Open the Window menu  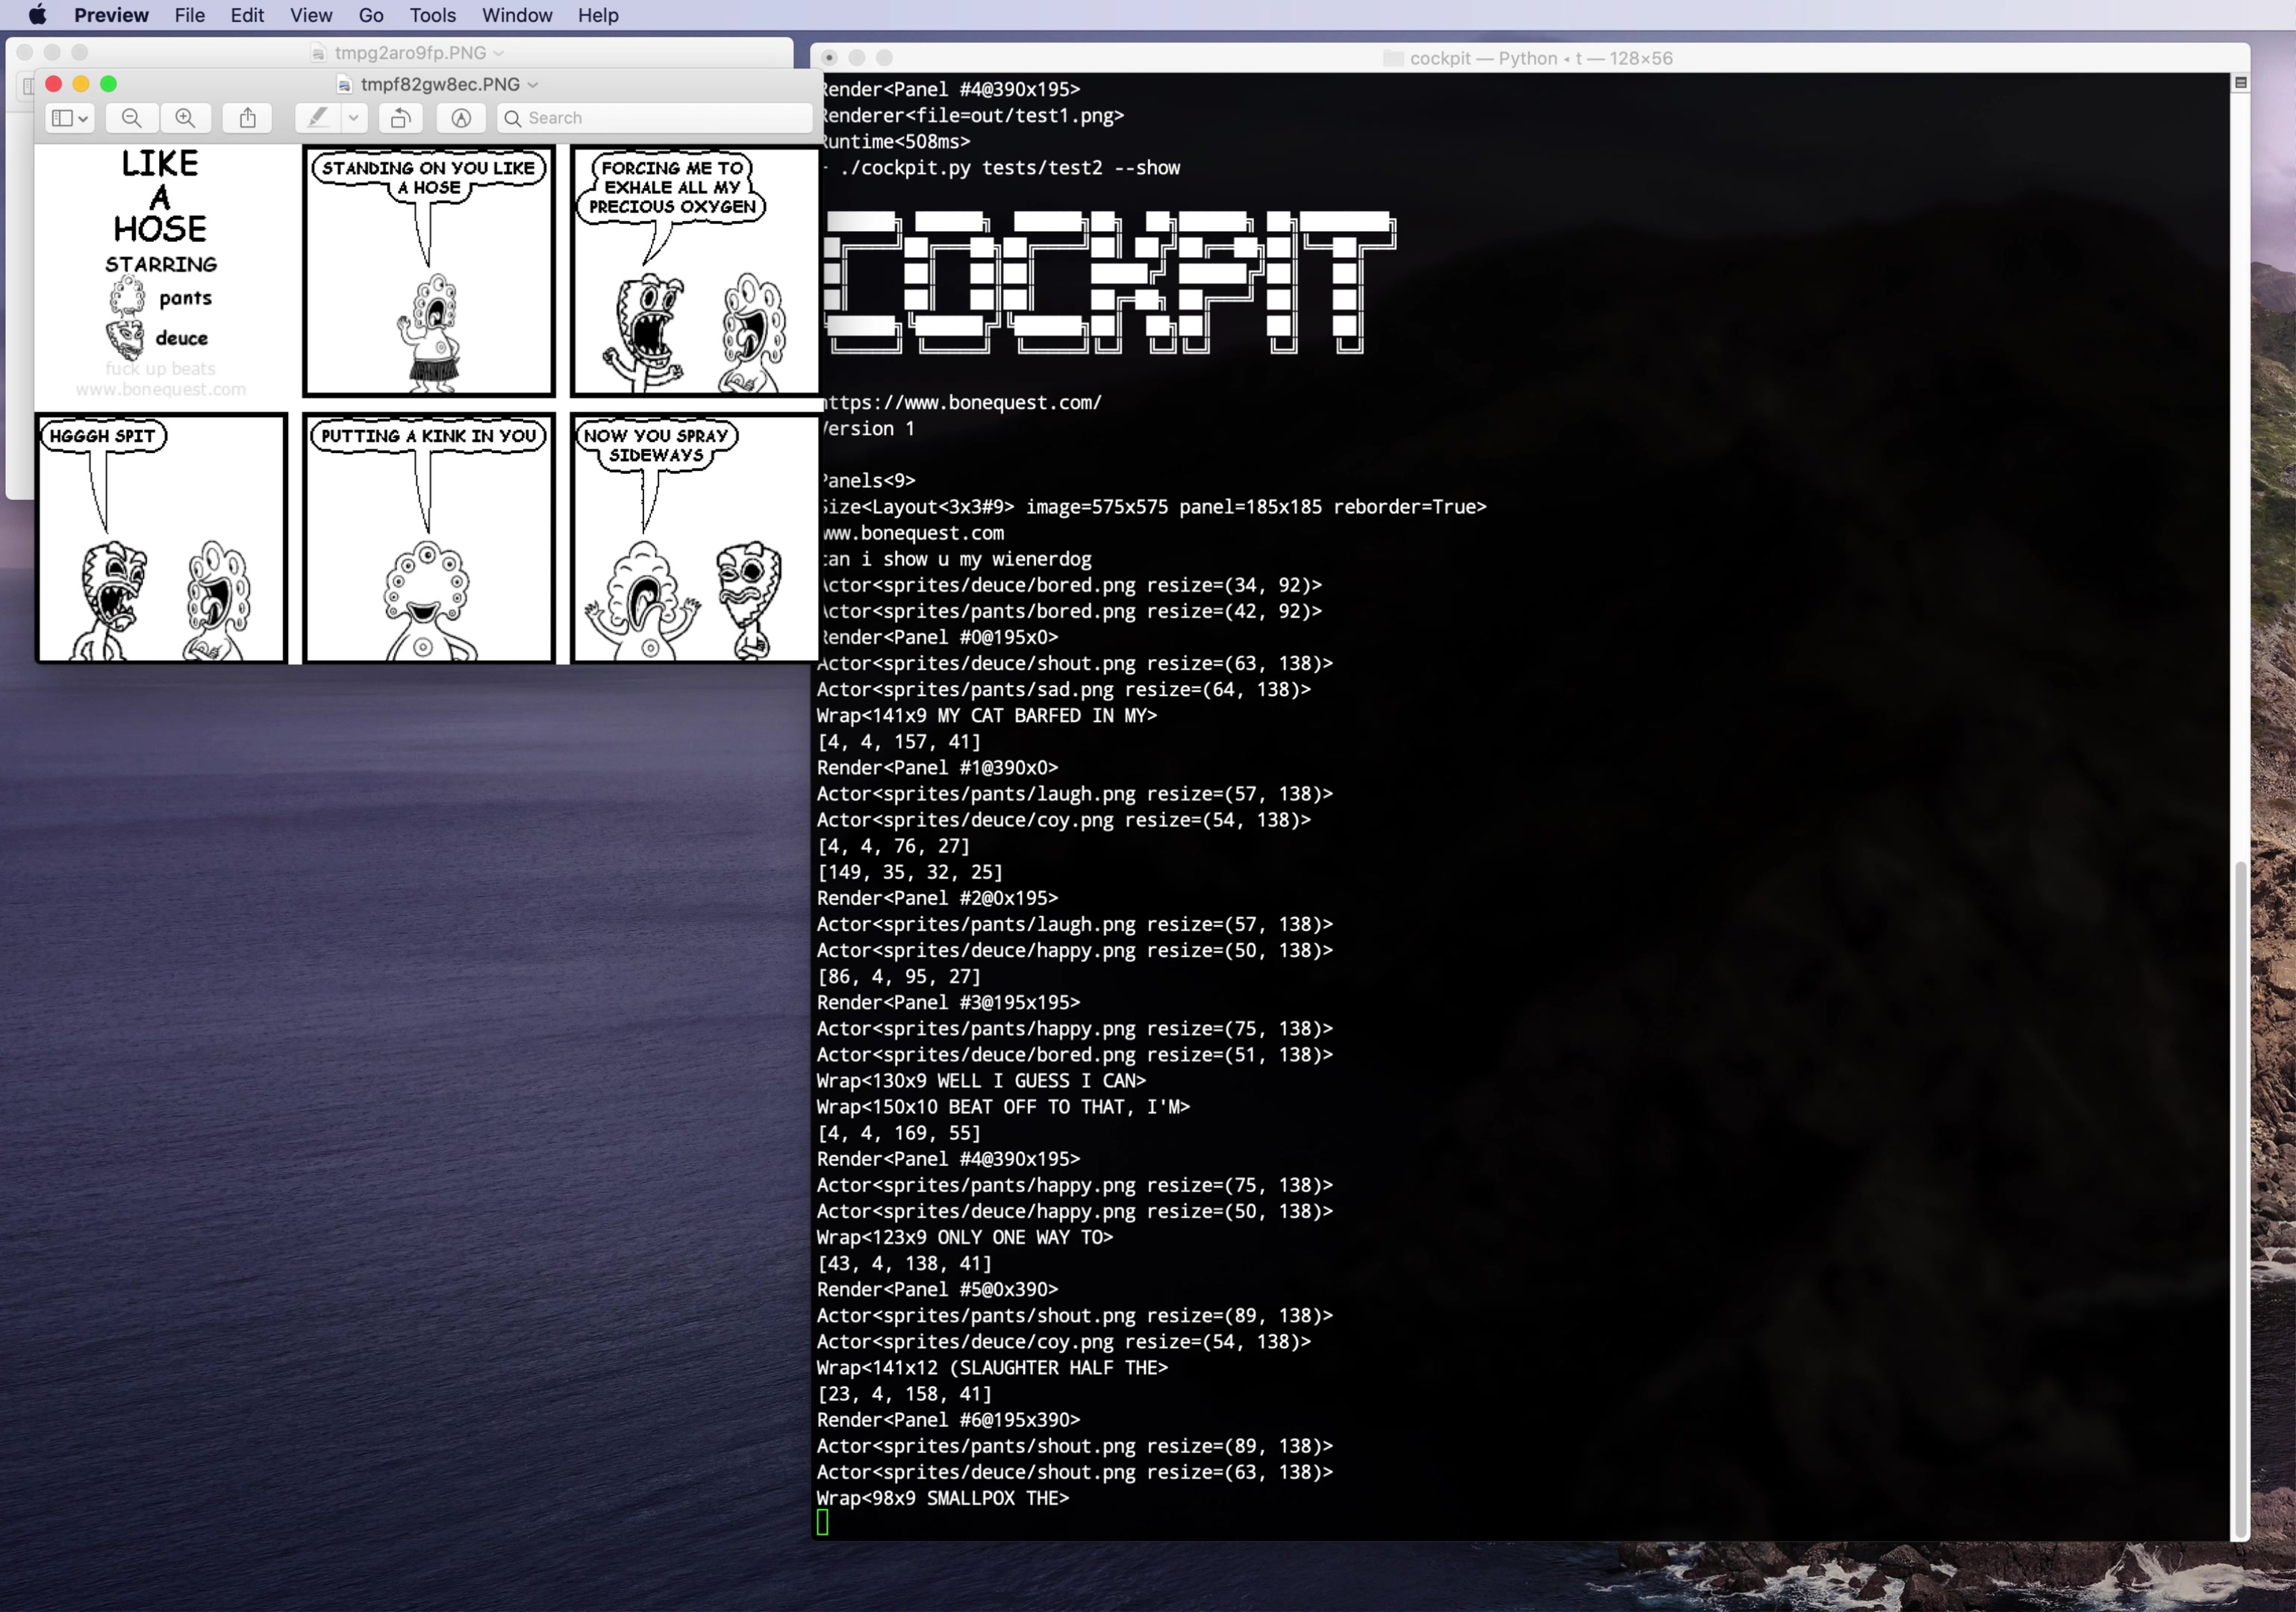517,15
